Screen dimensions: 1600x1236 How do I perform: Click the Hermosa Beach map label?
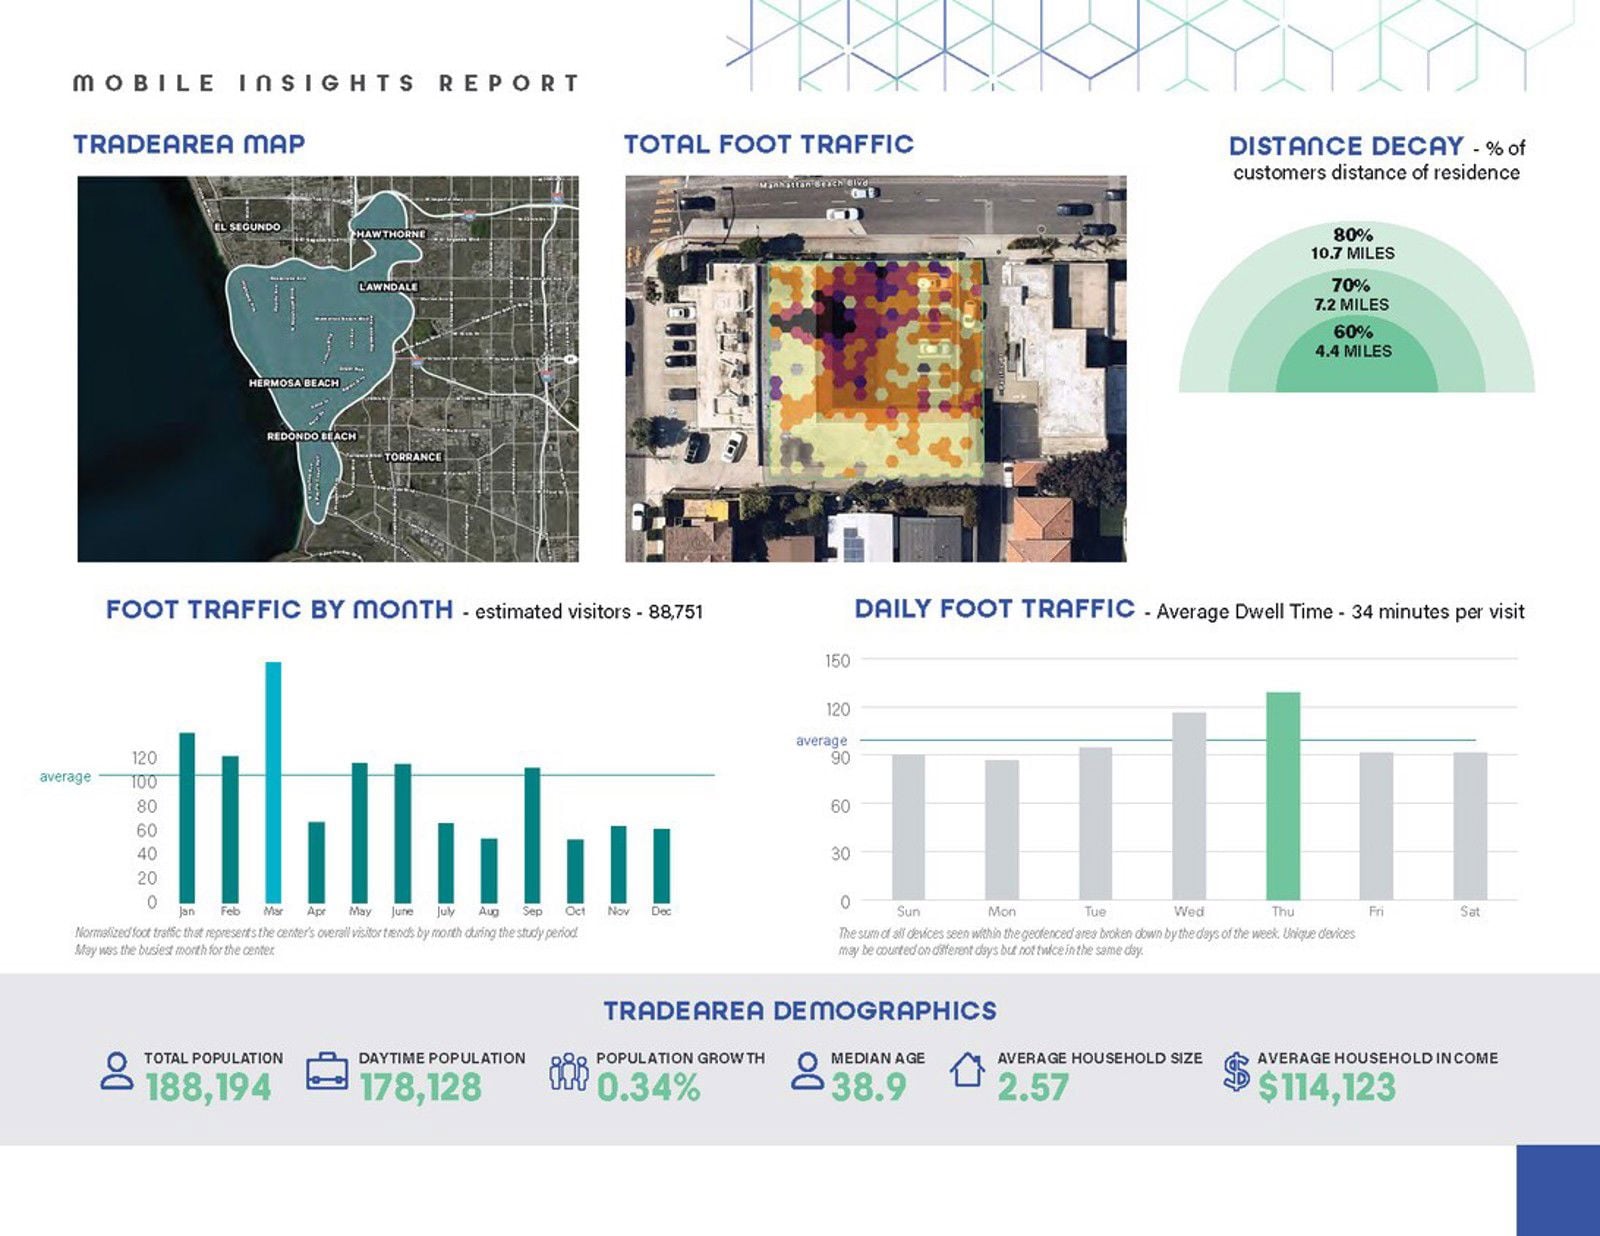click(x=294, y=383)
